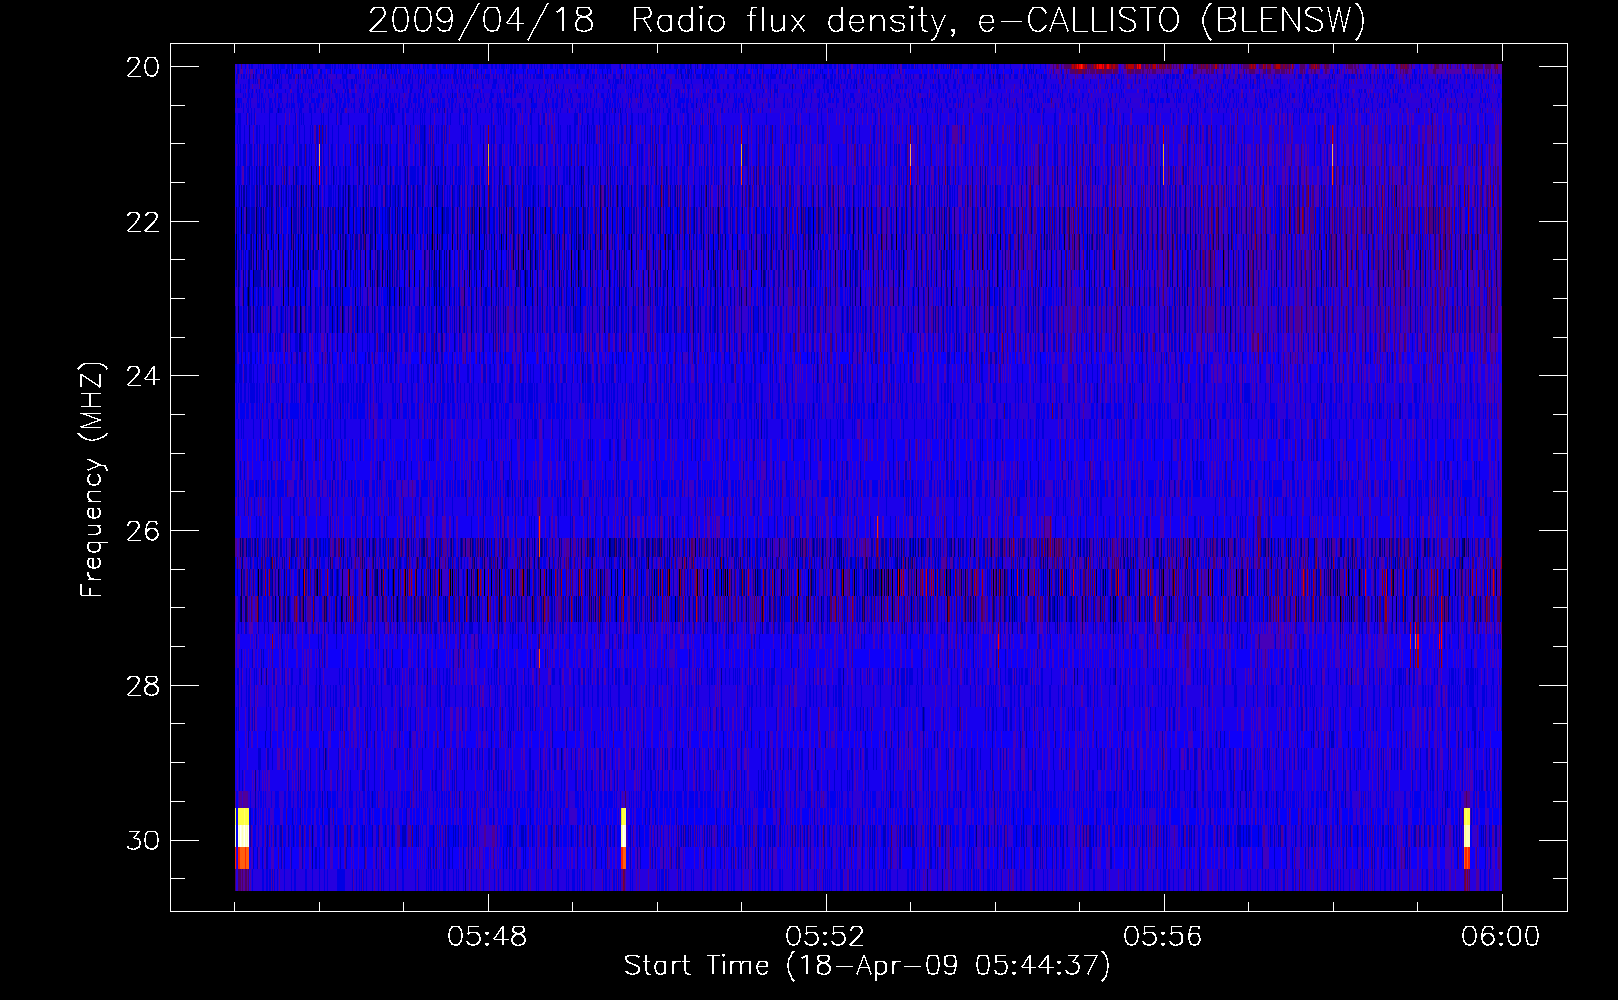Click the 'Start Time (18-Apr-09 05:44:37)' label

coord(867,966)
